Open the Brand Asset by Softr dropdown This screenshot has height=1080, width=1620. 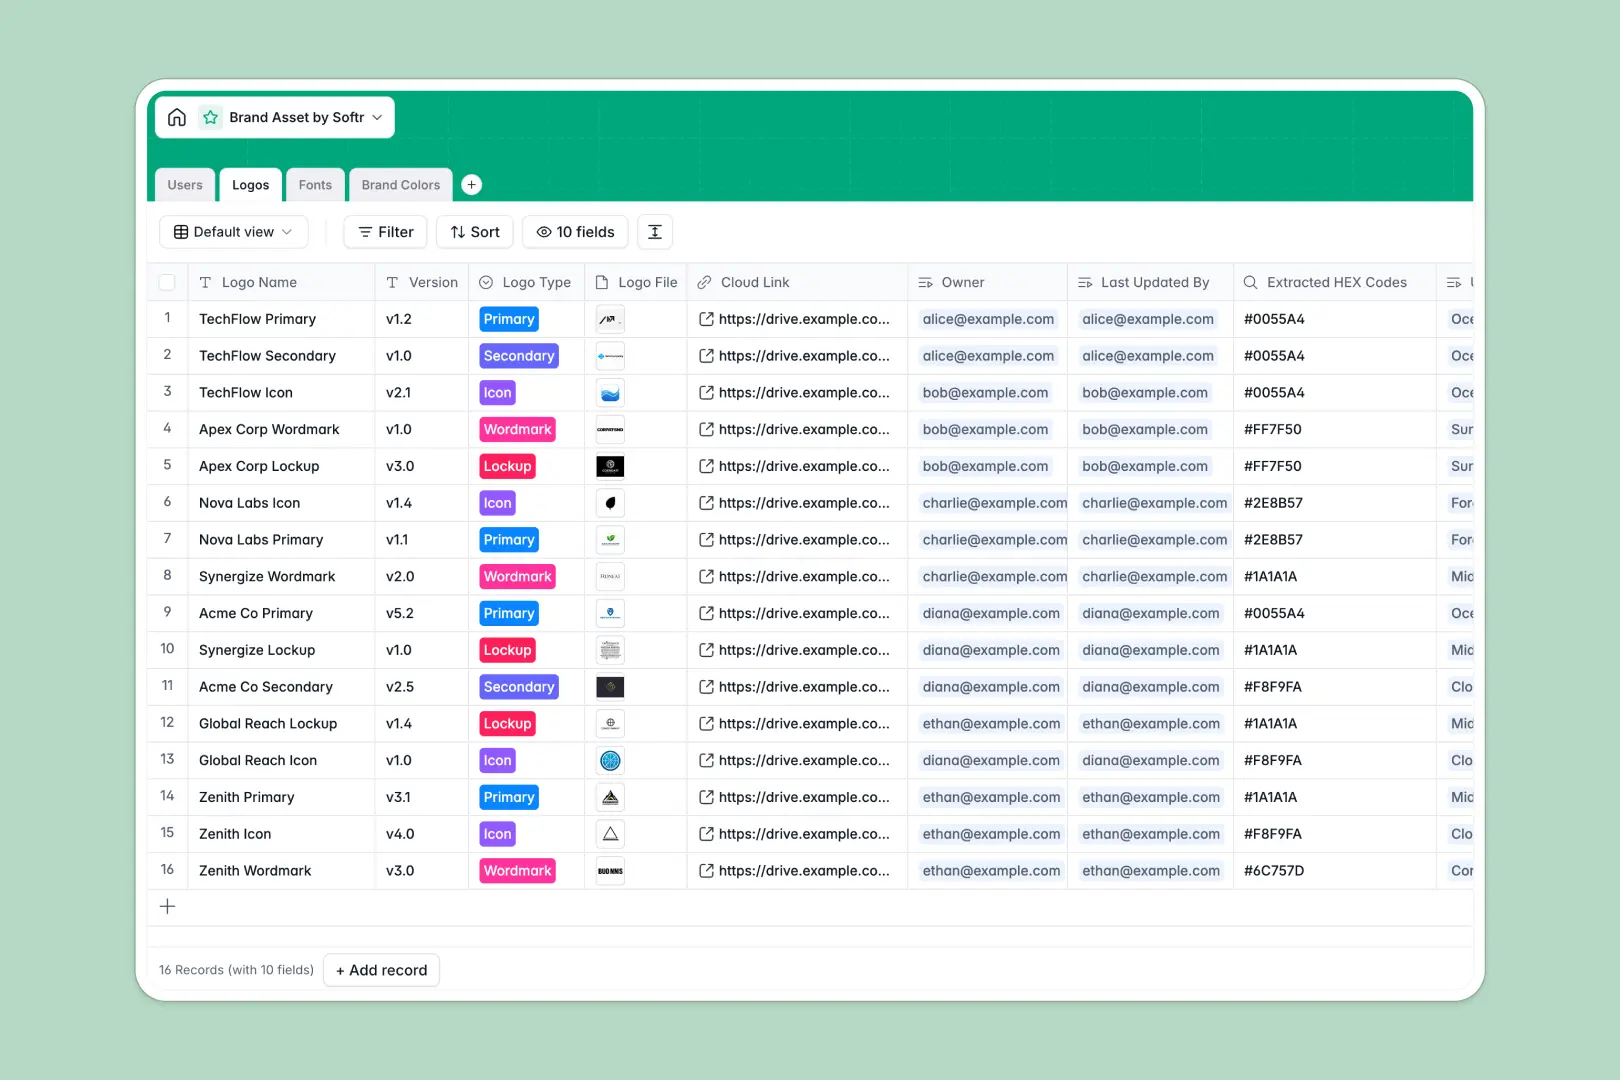297,117
